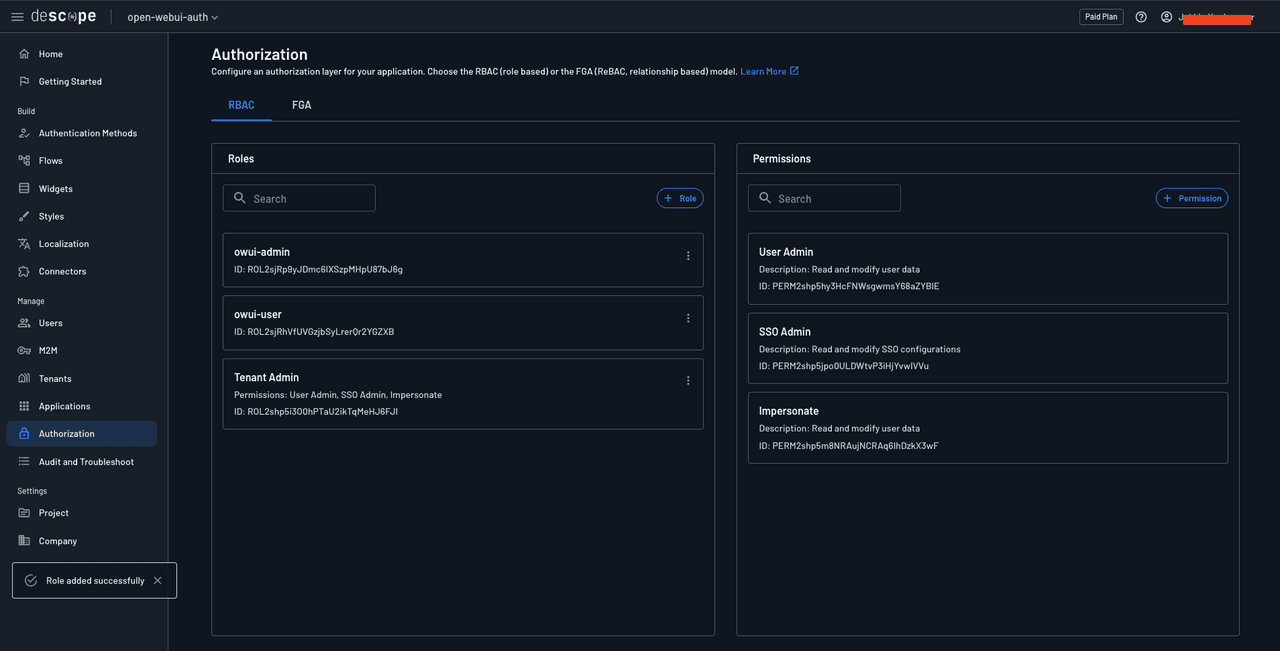Open the options menu for owui-admin role
1280x651 pixels.
(x=688, y=255)
